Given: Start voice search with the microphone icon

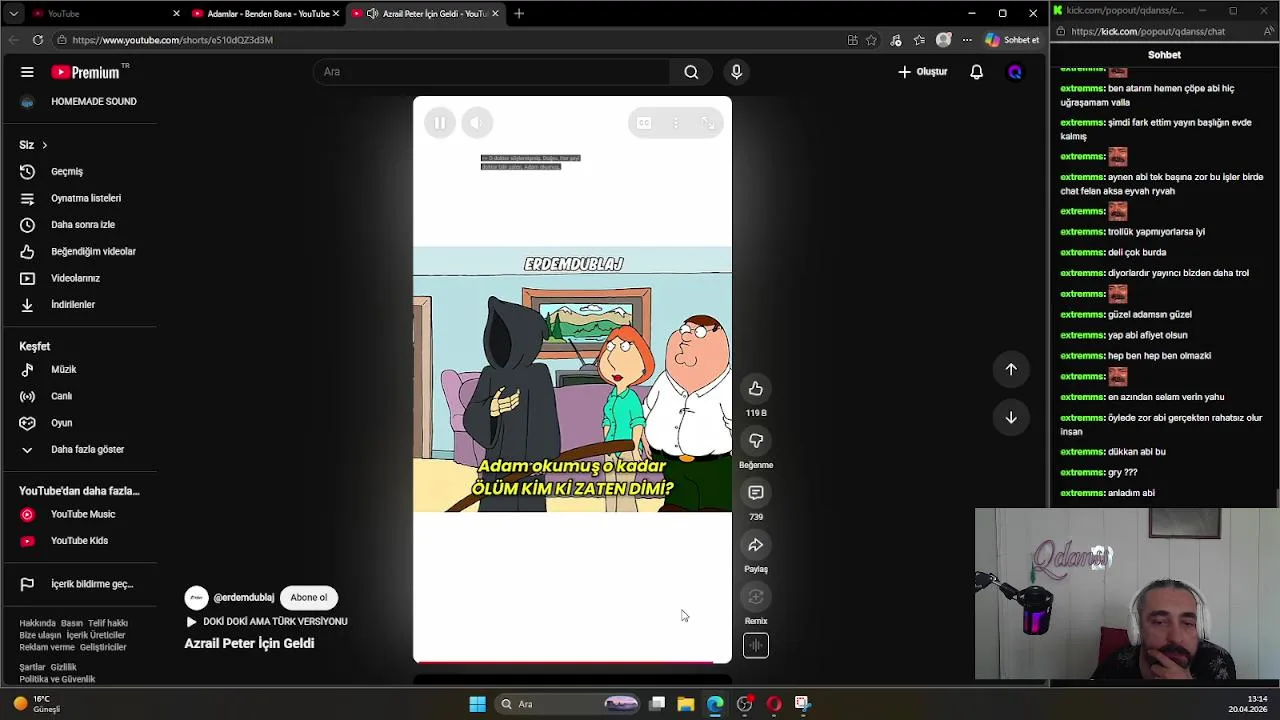Looking at the screenshot, I should [x=736, y=72].
